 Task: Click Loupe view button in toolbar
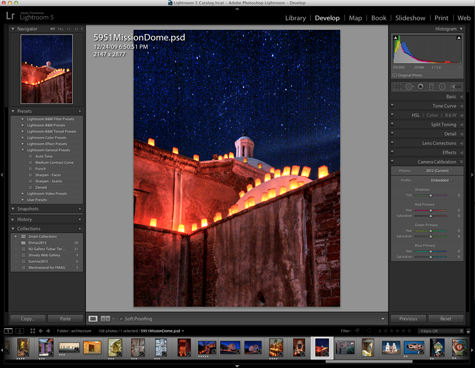tap(93, 319)
